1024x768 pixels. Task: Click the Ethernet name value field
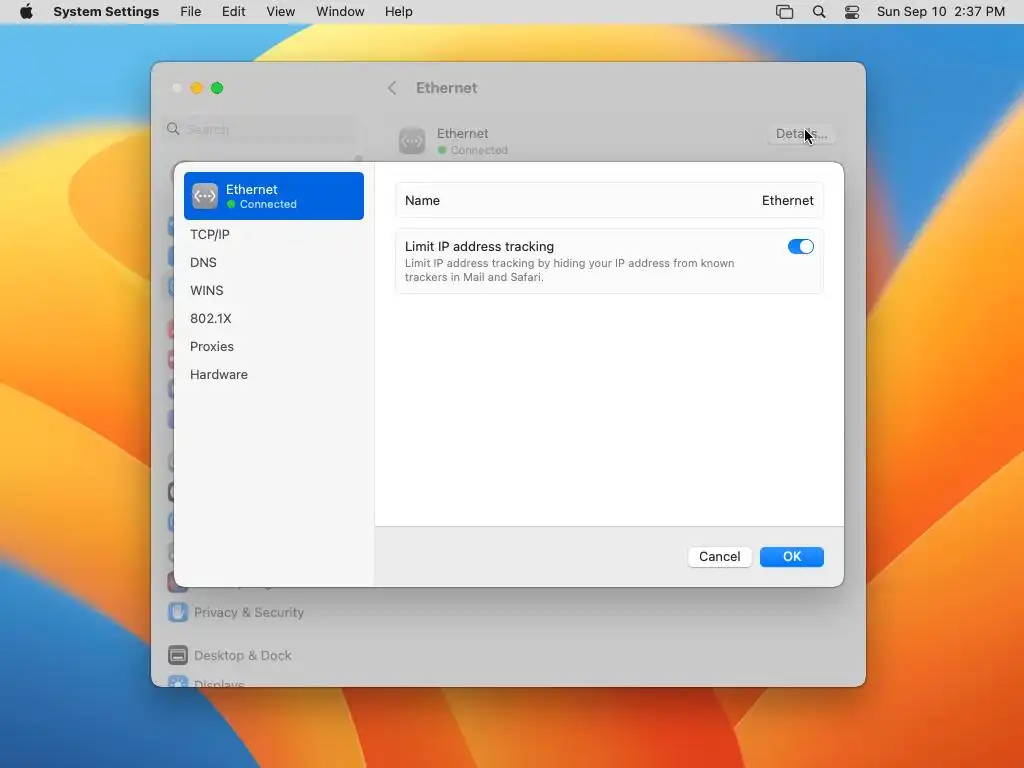click(788, 200)
